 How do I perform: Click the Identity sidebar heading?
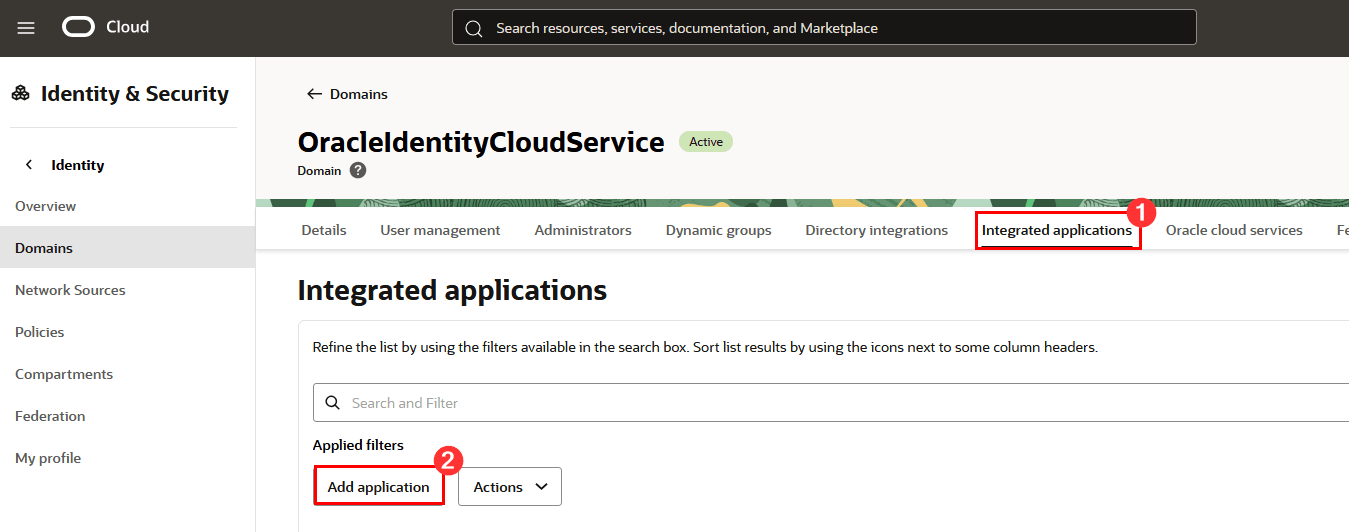tap(78, 165)
